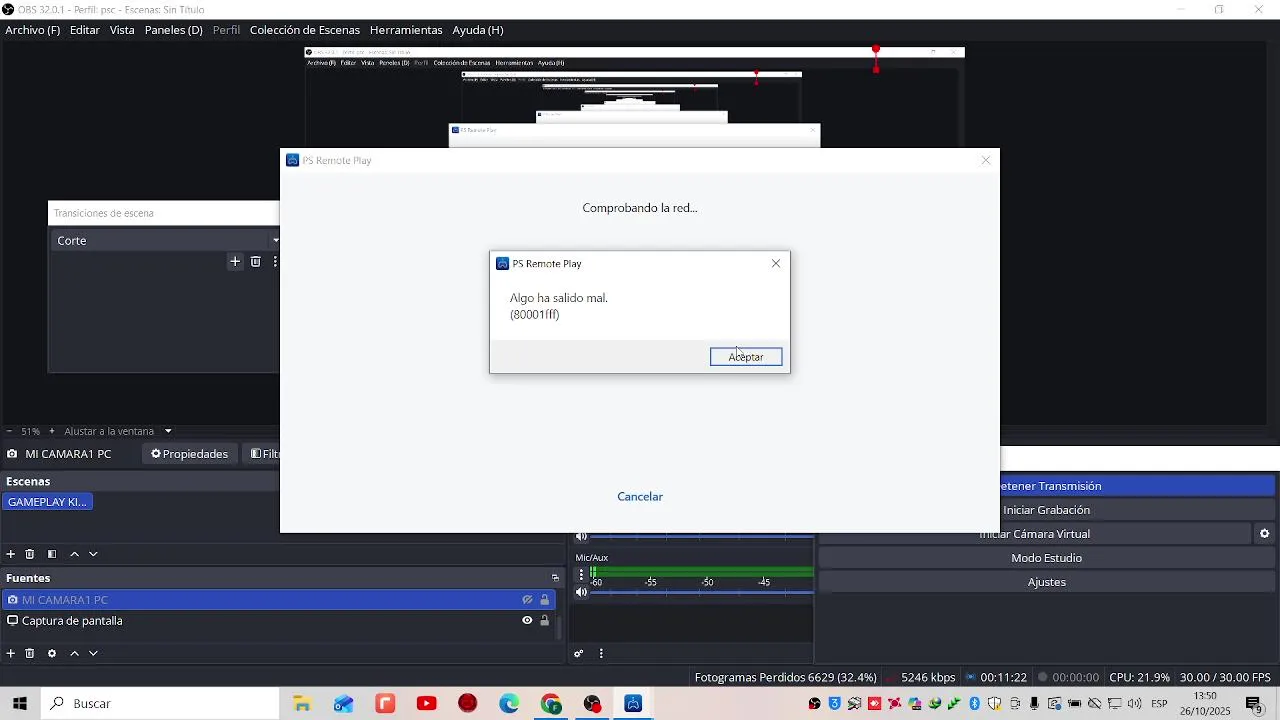Zoom out preview with minus icon
Image resolution: width=1280 pixels, height=720 pixels.
click(x=9, y=431)
